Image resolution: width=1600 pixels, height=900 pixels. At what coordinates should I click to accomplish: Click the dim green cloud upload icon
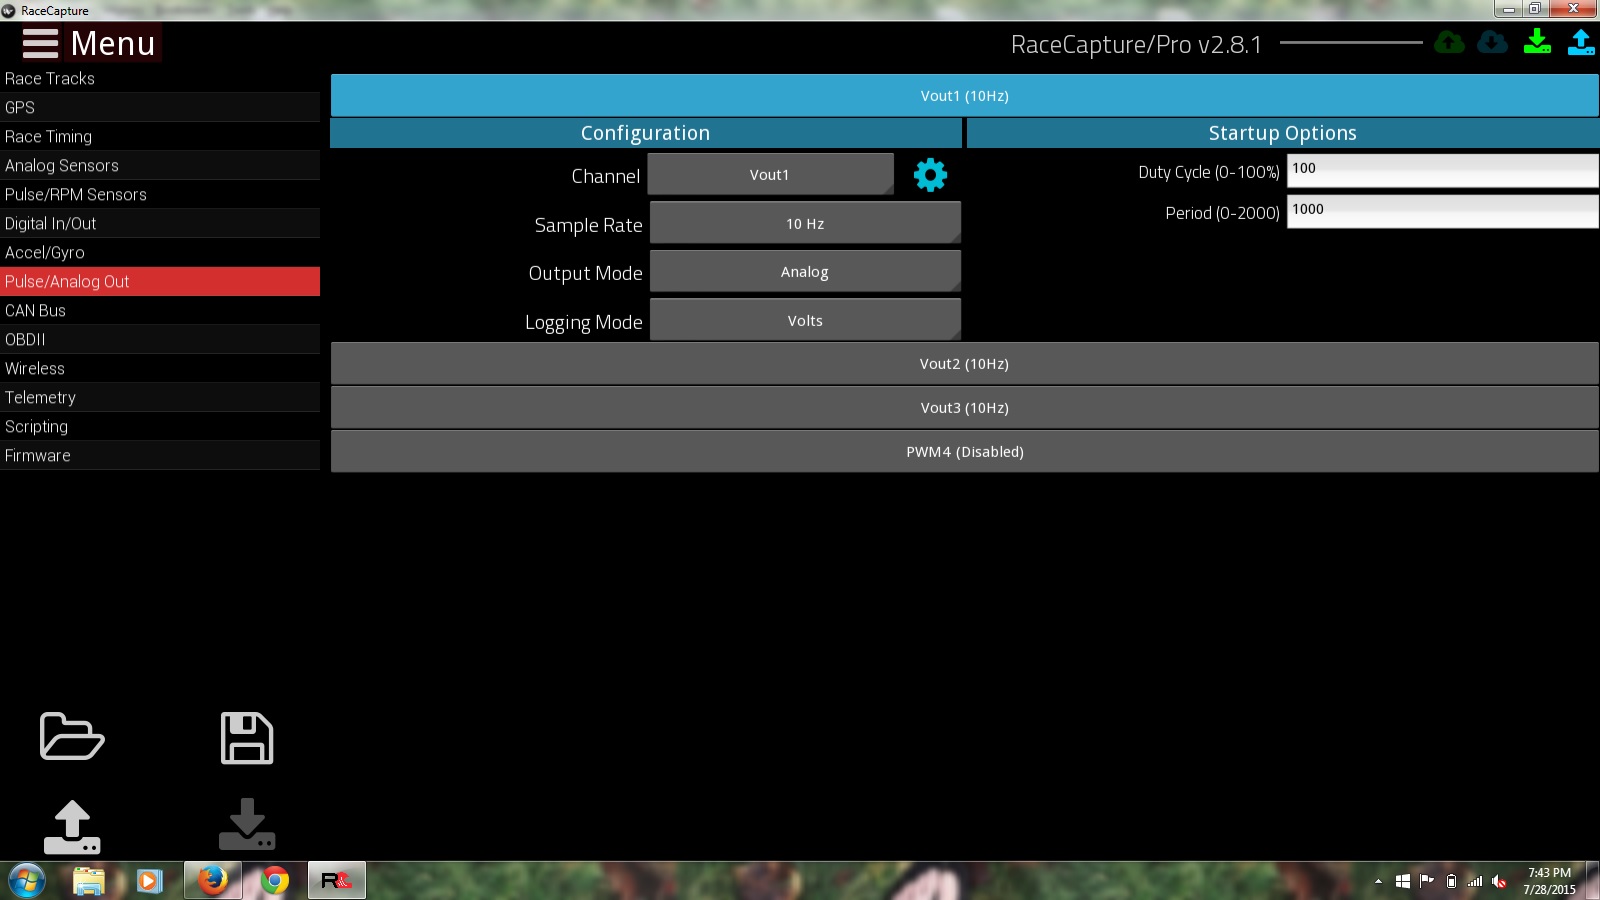[x=1449, y=42]
